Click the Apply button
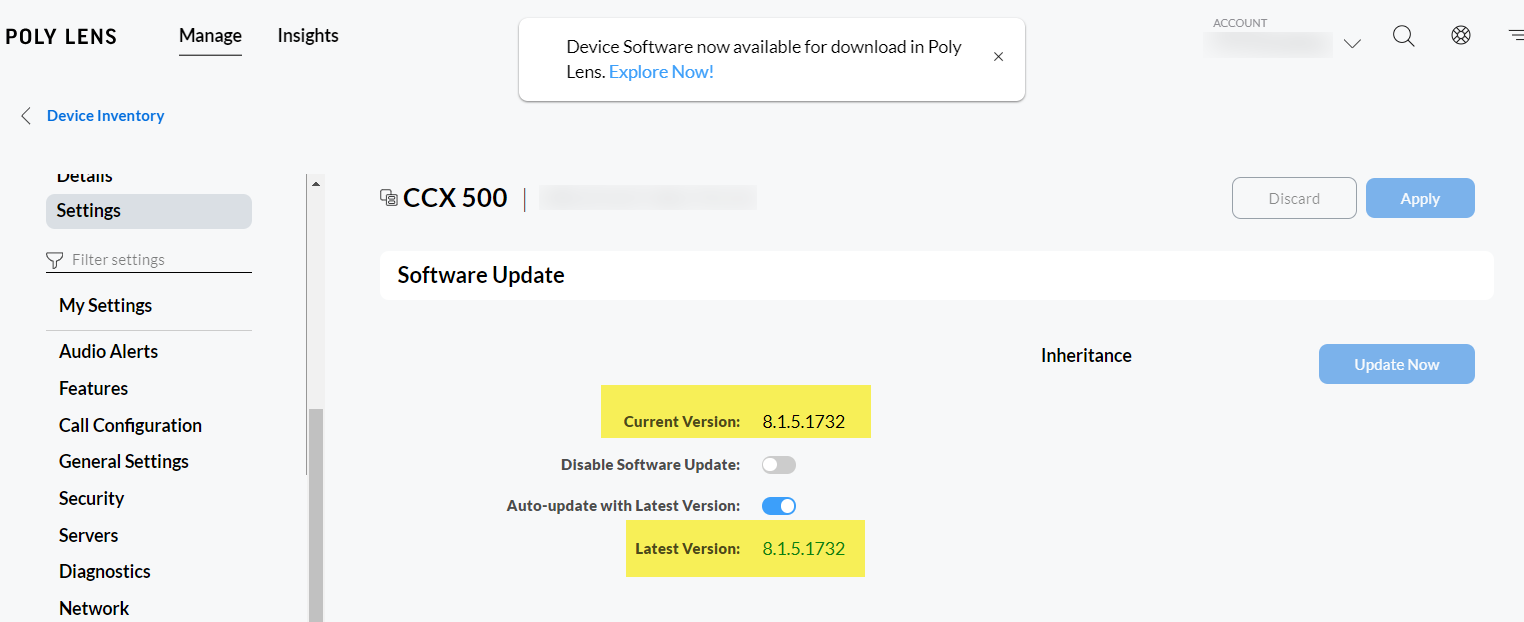 click(x=1419, y=197)
